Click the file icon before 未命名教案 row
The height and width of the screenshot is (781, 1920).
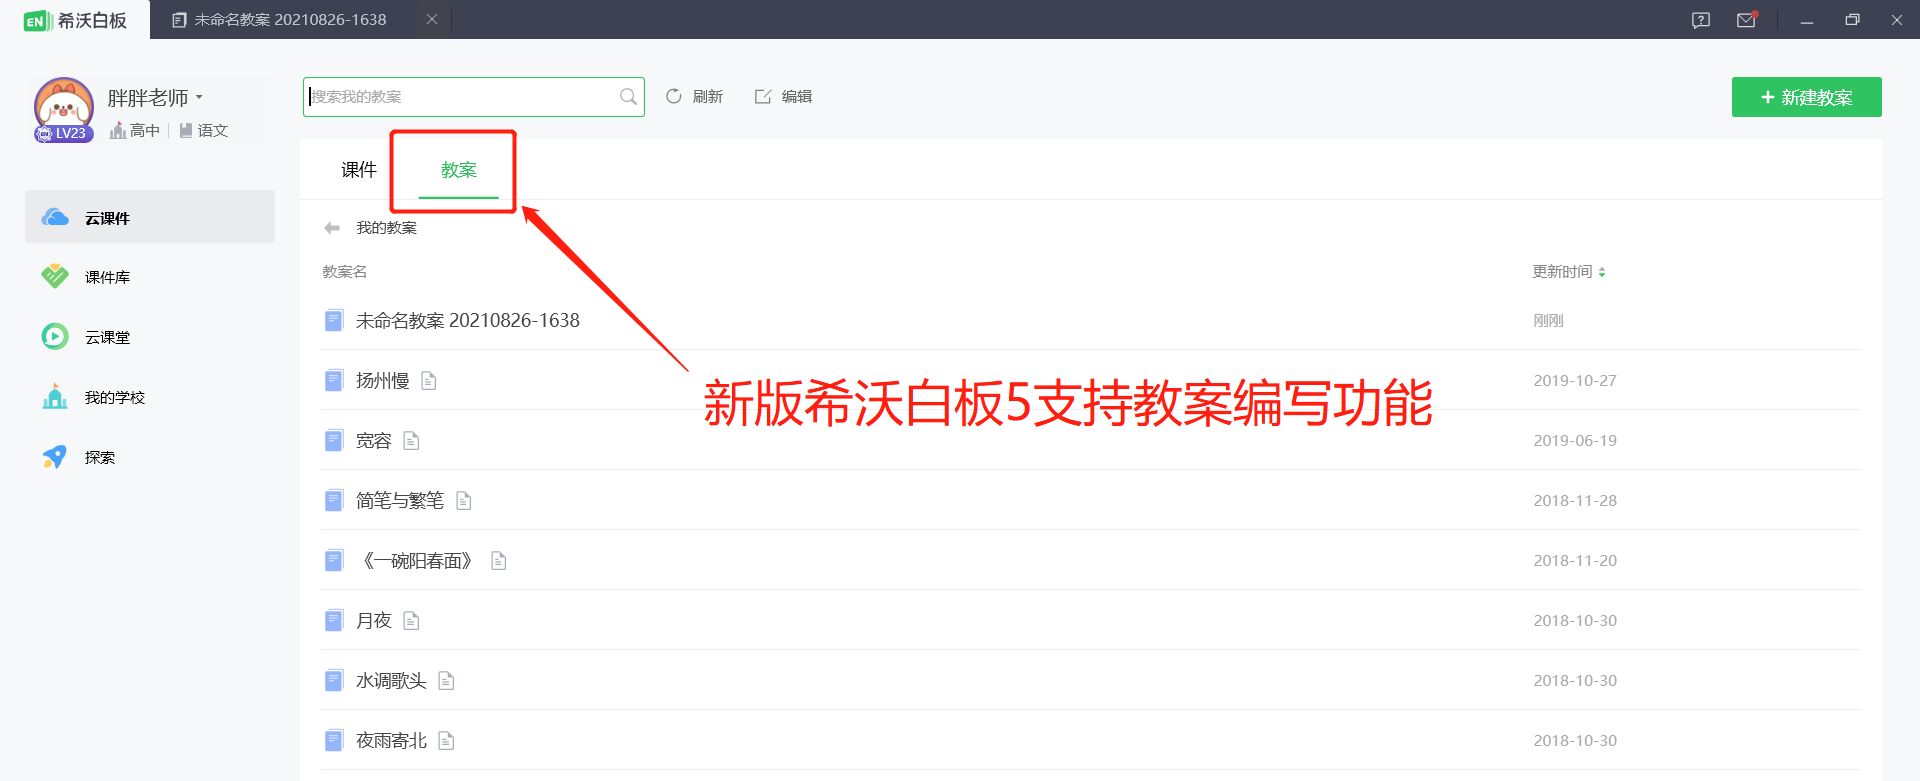pos(334,320)
